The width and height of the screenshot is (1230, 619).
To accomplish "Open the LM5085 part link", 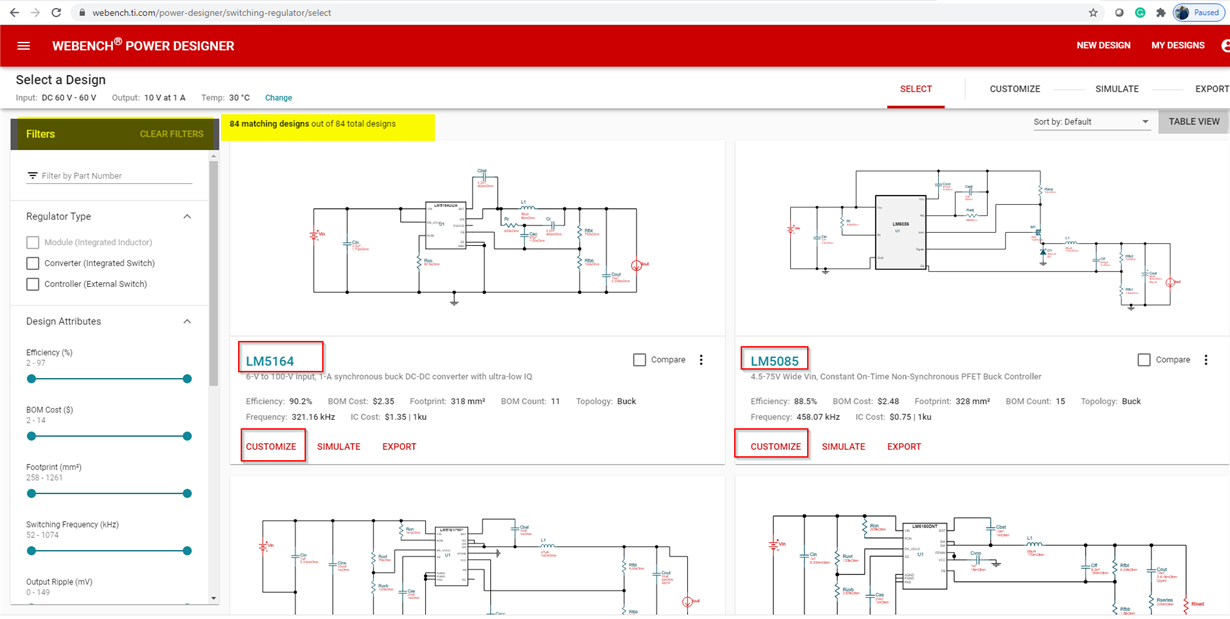I will point(775,361).
